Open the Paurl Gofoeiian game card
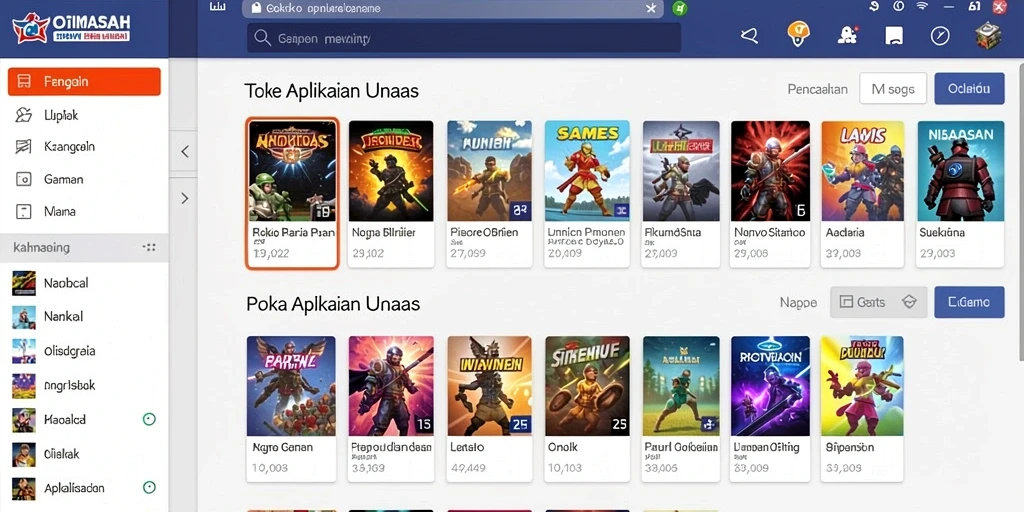 [x=680, y=409]
